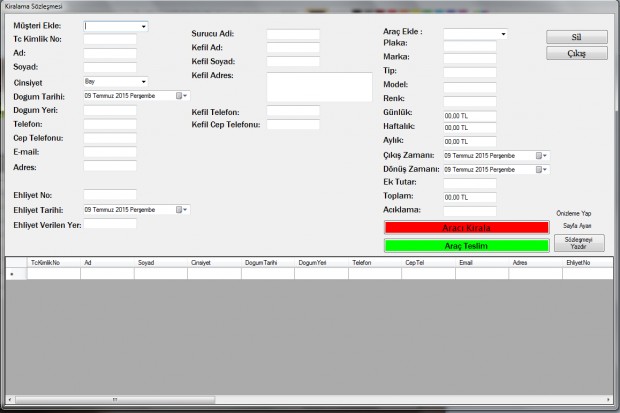This screenshot has width=620, height=413.
Task: Open the Sayfa Ayarı link
Action: [x=577, y=226]
